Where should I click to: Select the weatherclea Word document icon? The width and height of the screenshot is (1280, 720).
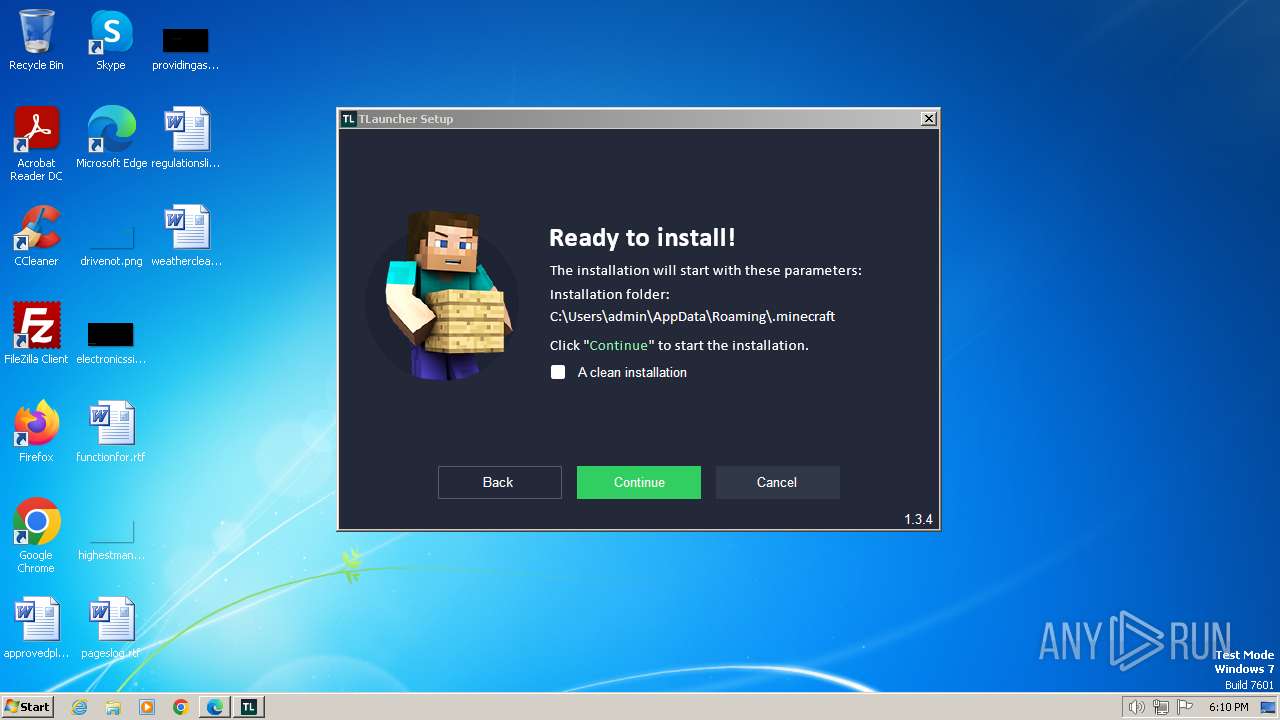186,236
